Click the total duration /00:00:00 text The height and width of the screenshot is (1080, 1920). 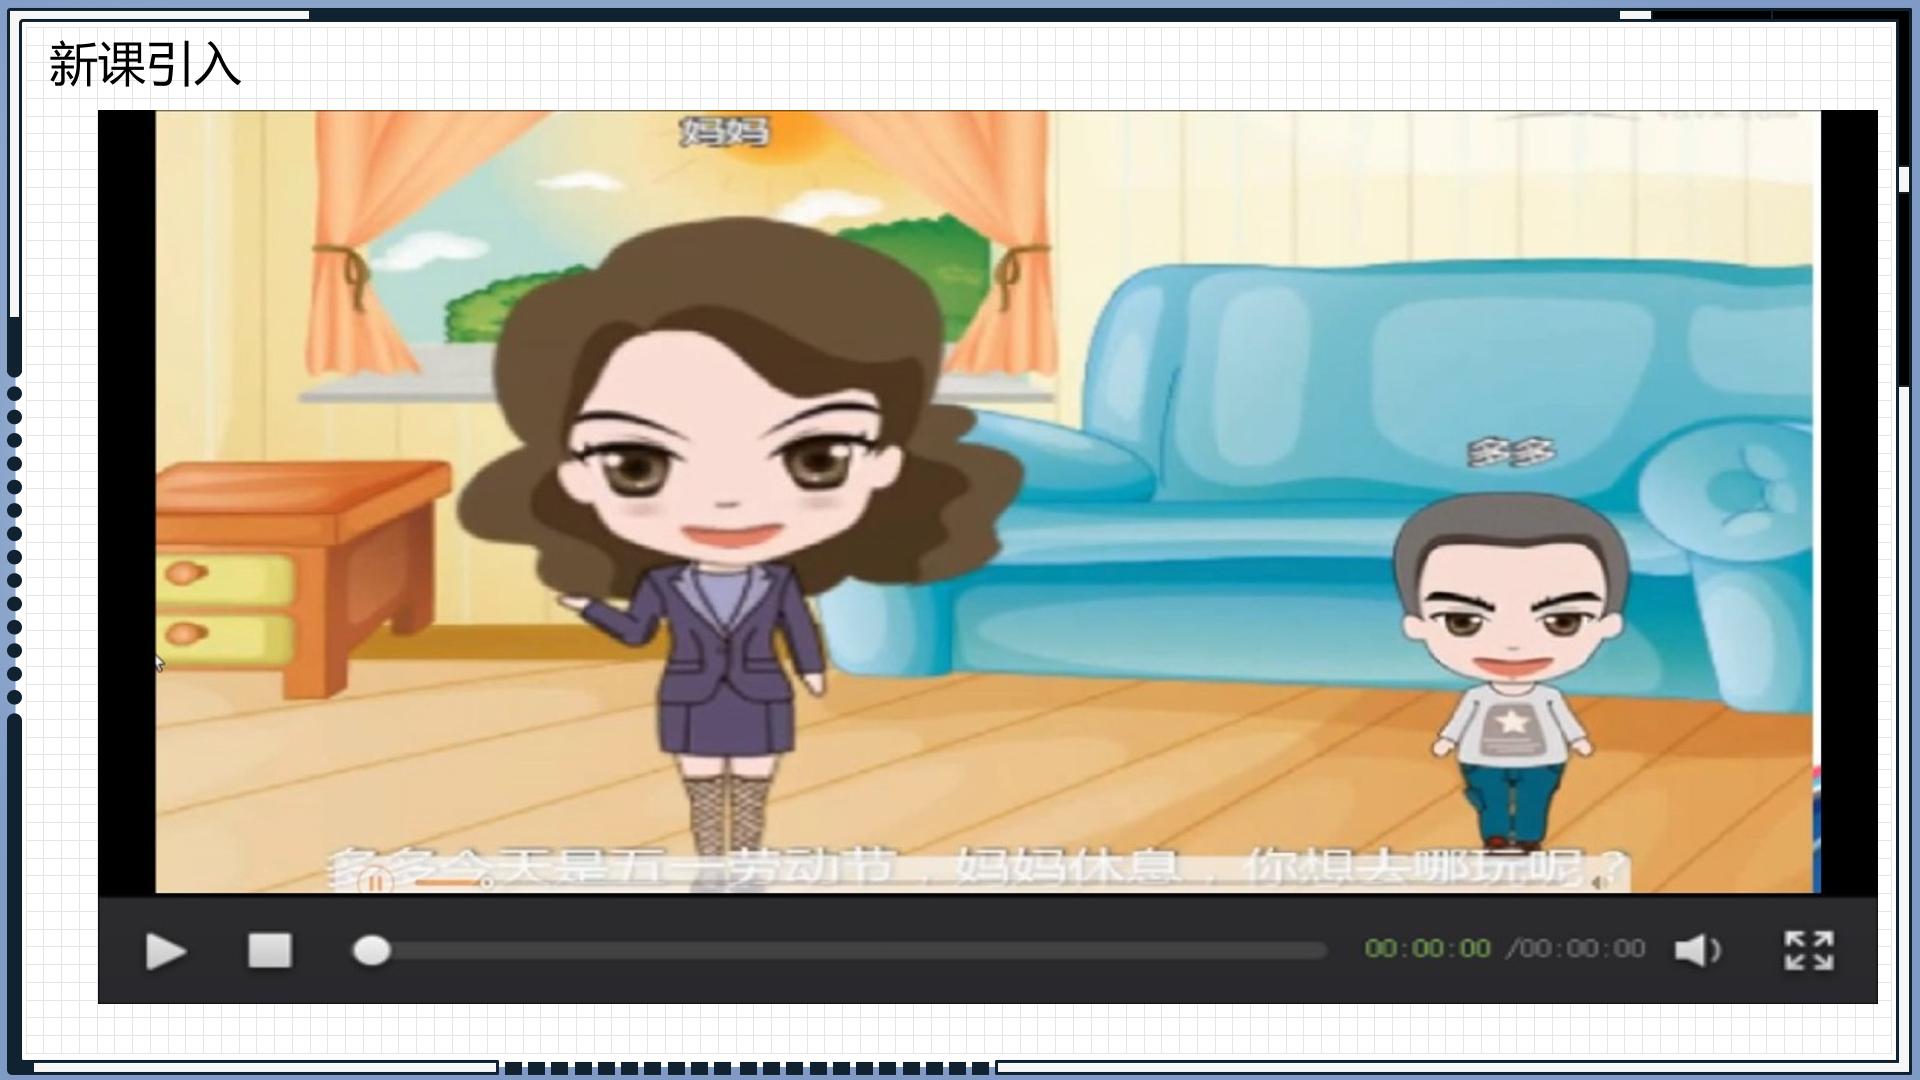click(x=1576, y=948)
